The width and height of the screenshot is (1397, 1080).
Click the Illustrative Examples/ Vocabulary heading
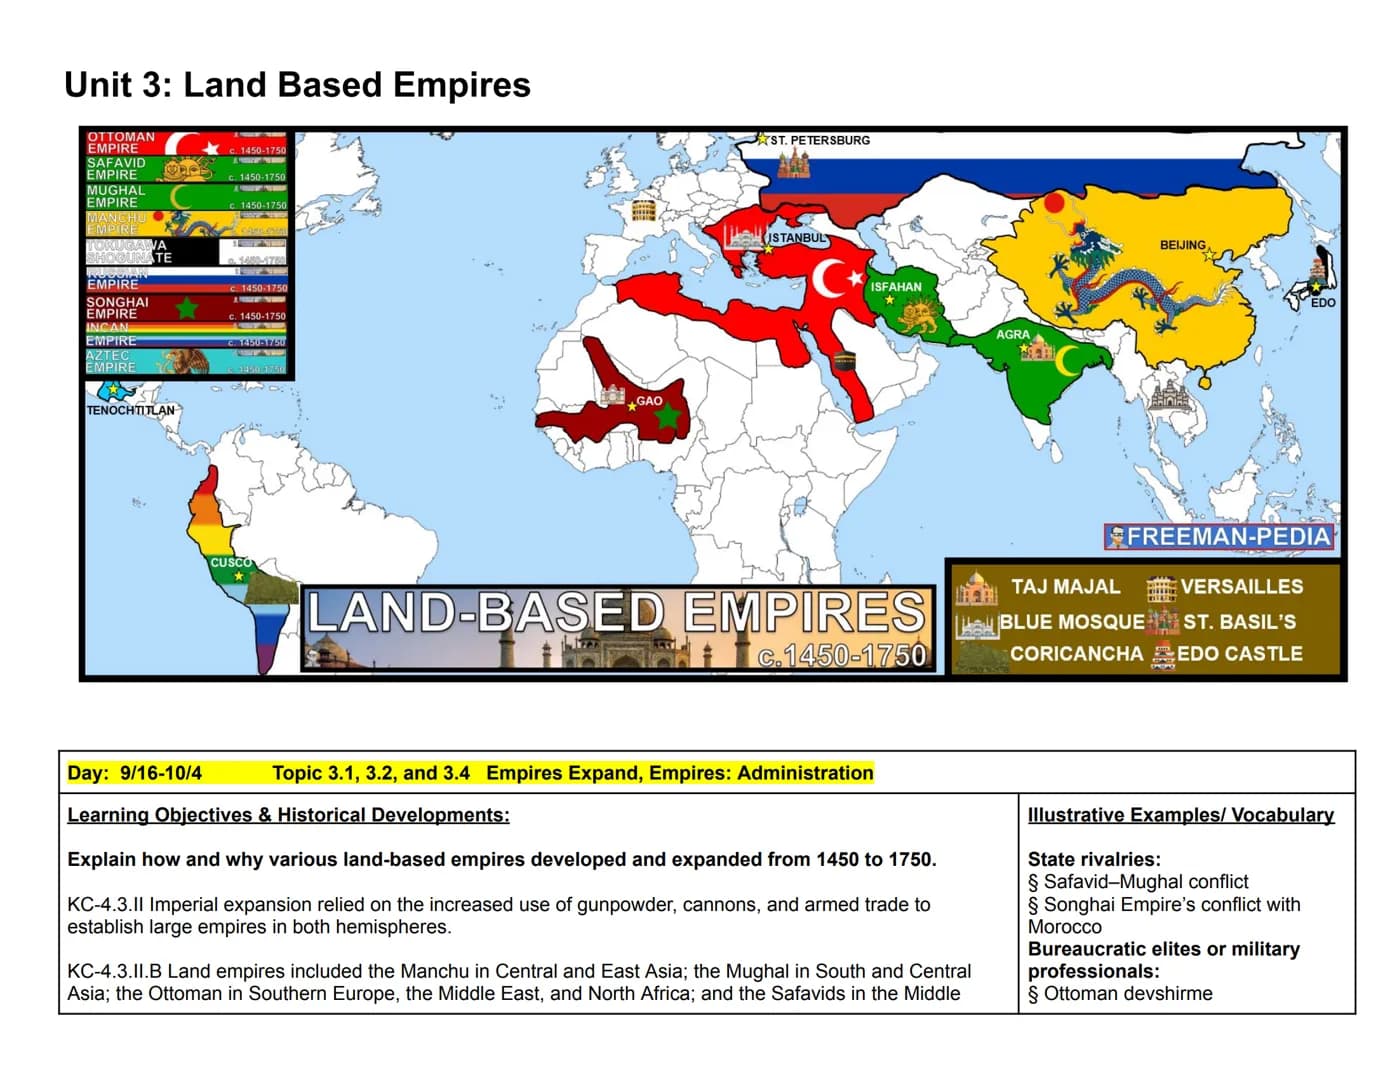click(1181, 815)
